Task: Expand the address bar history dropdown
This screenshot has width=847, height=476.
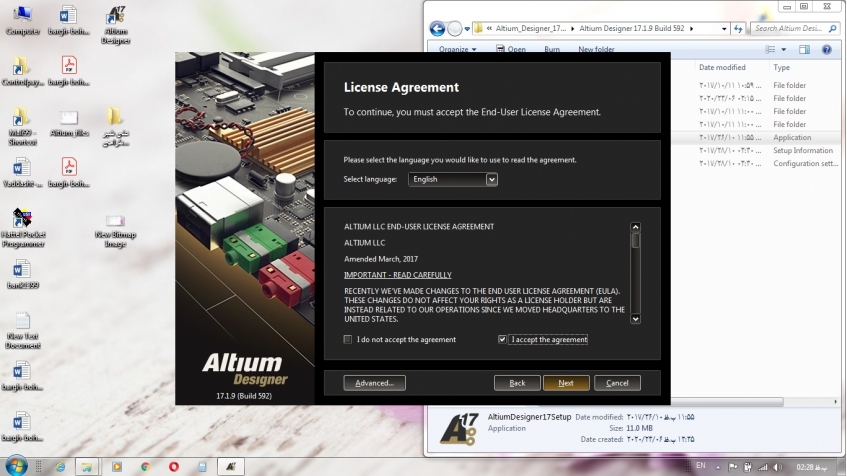Action: [x=724, y=29]
